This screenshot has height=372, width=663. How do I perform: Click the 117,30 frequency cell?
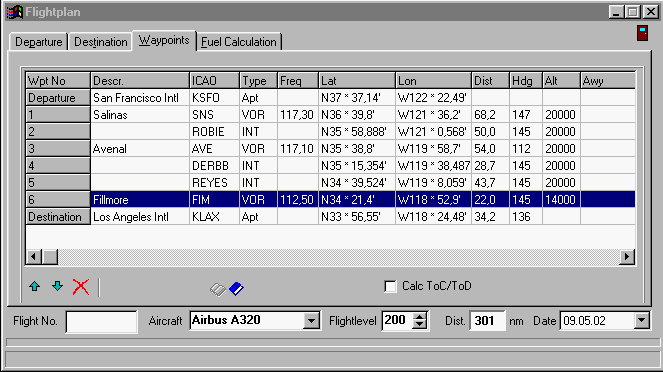(x=298, y=115)
